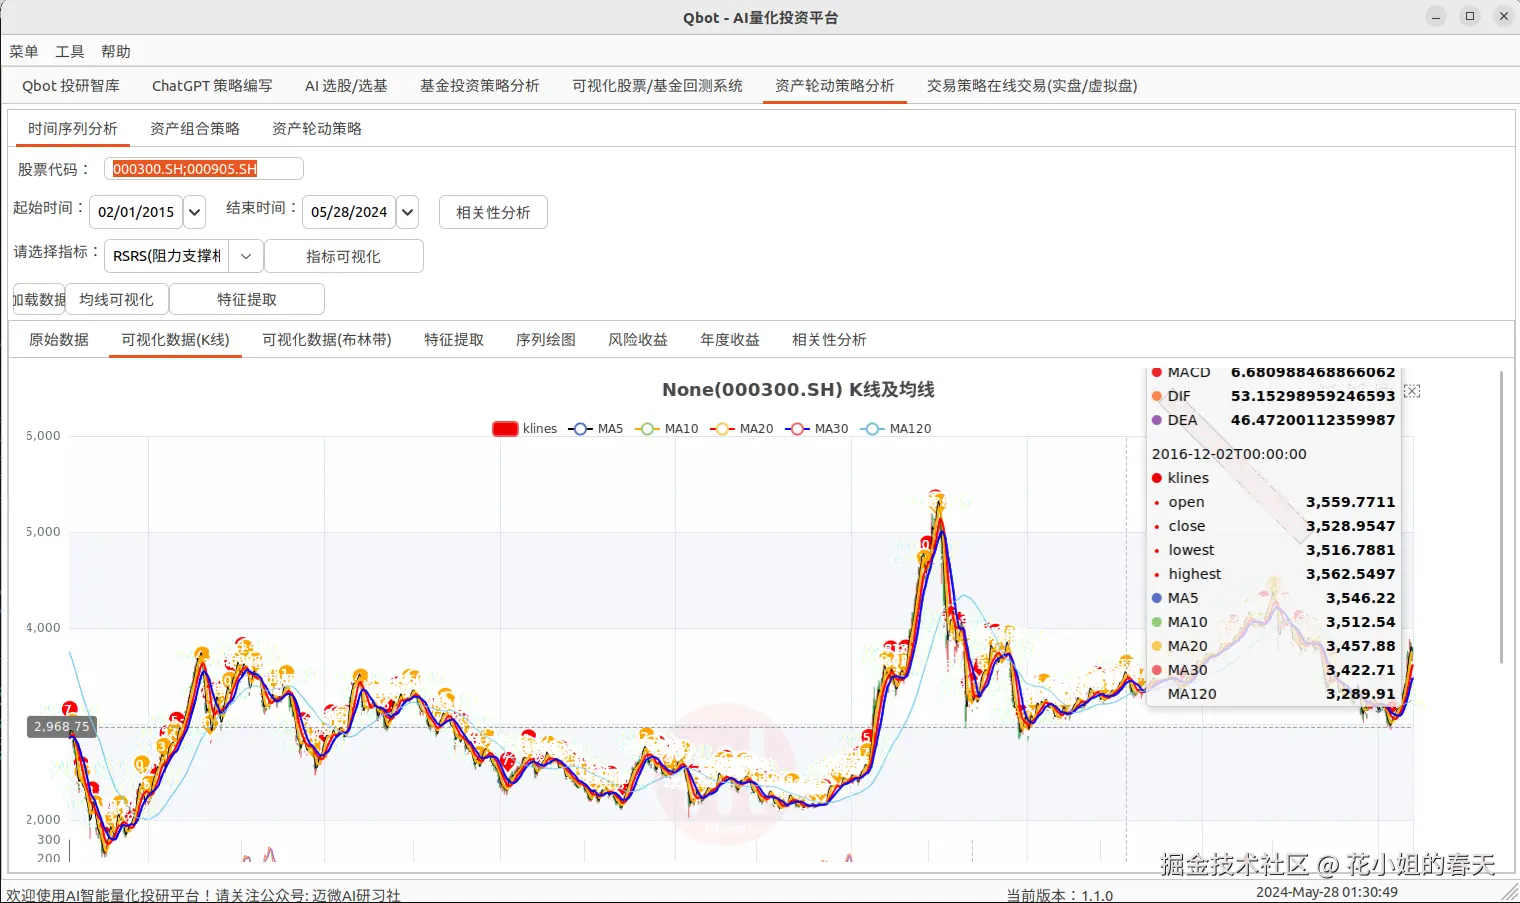This screenshot has height=903, width=1520.
Task: Open the 帮助 menu
Action: 116,52
